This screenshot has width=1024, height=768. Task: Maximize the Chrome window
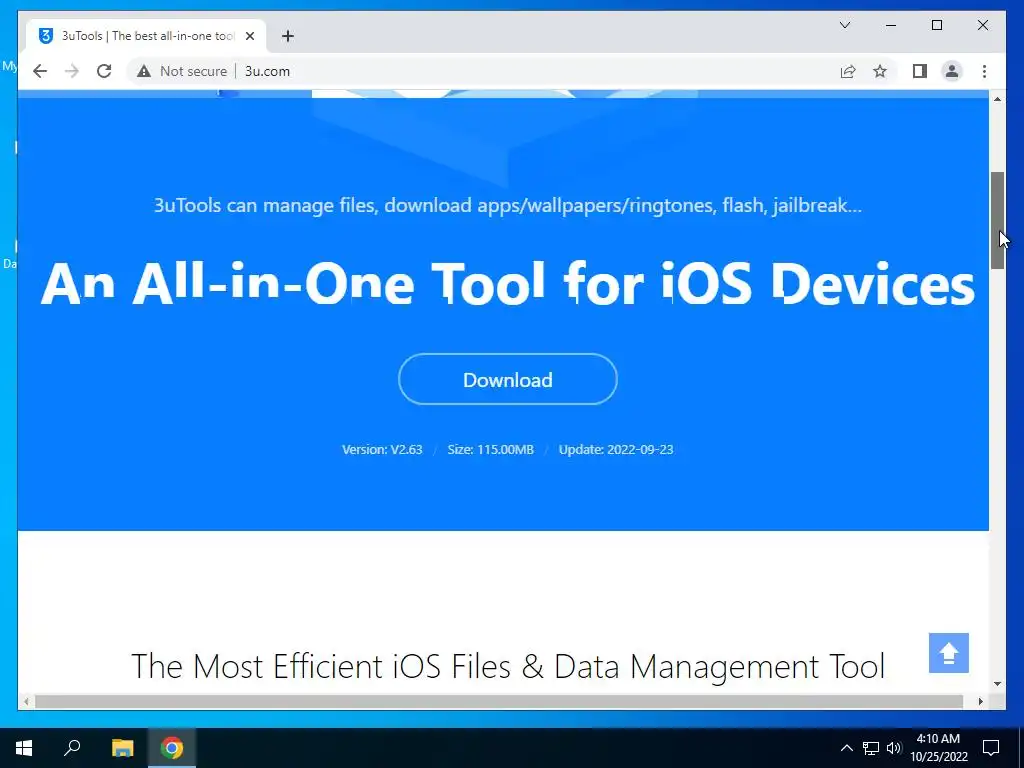point(936,25)
